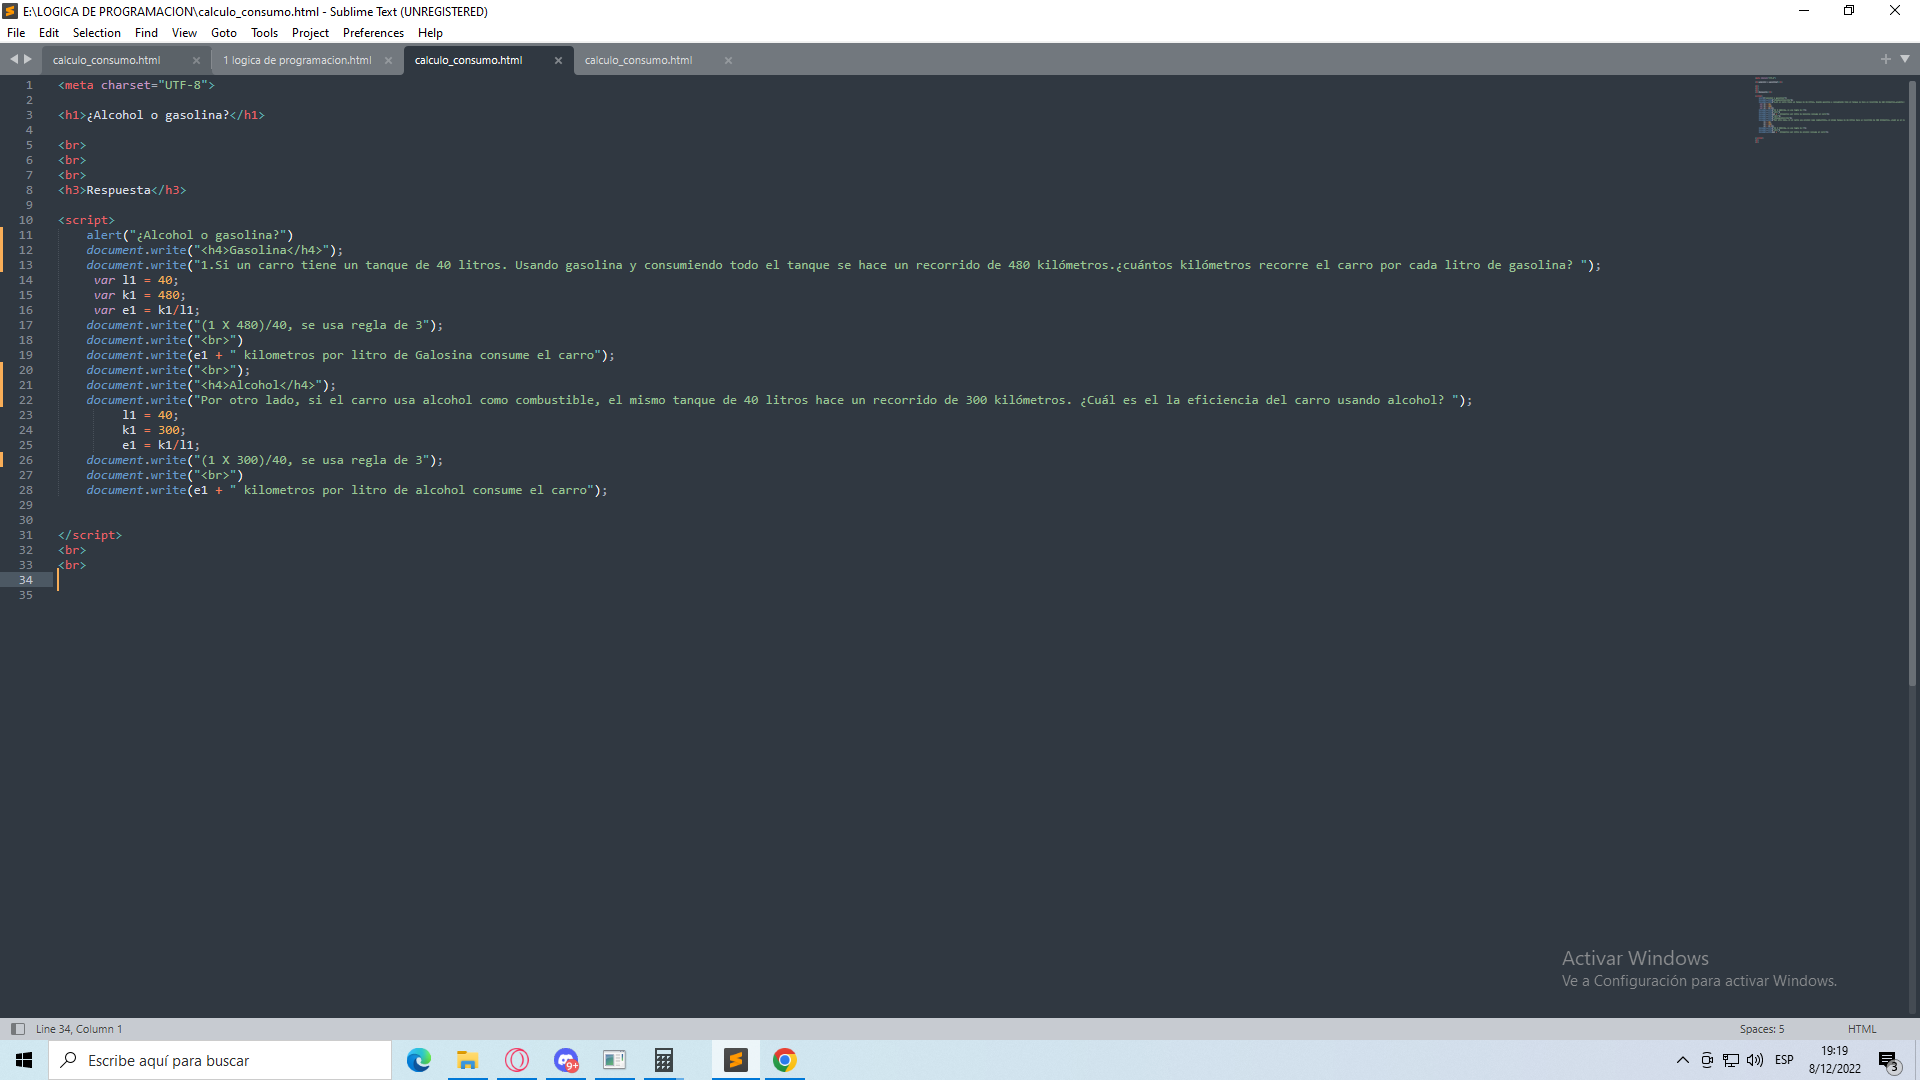Open the Spaces: 5 indentation selector

(1761, 1029)
